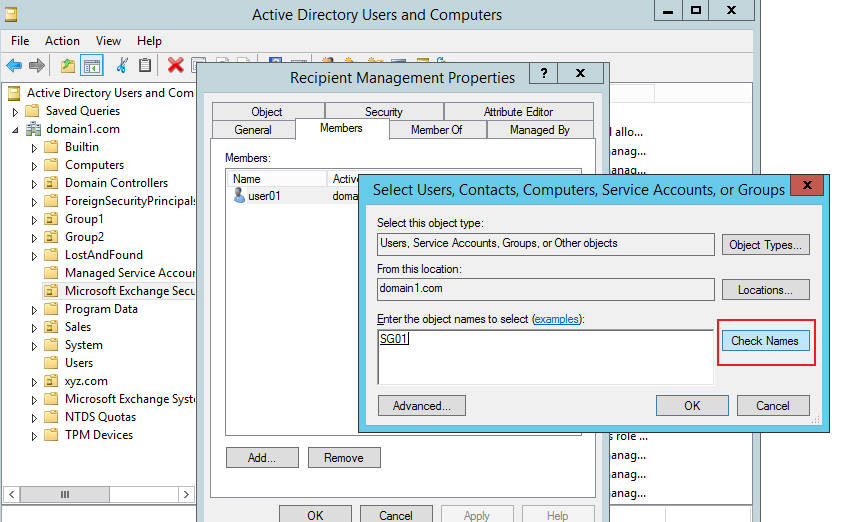Expand the Computers container
This screenshot has width=844, height=522.
(x=34, y=166)
